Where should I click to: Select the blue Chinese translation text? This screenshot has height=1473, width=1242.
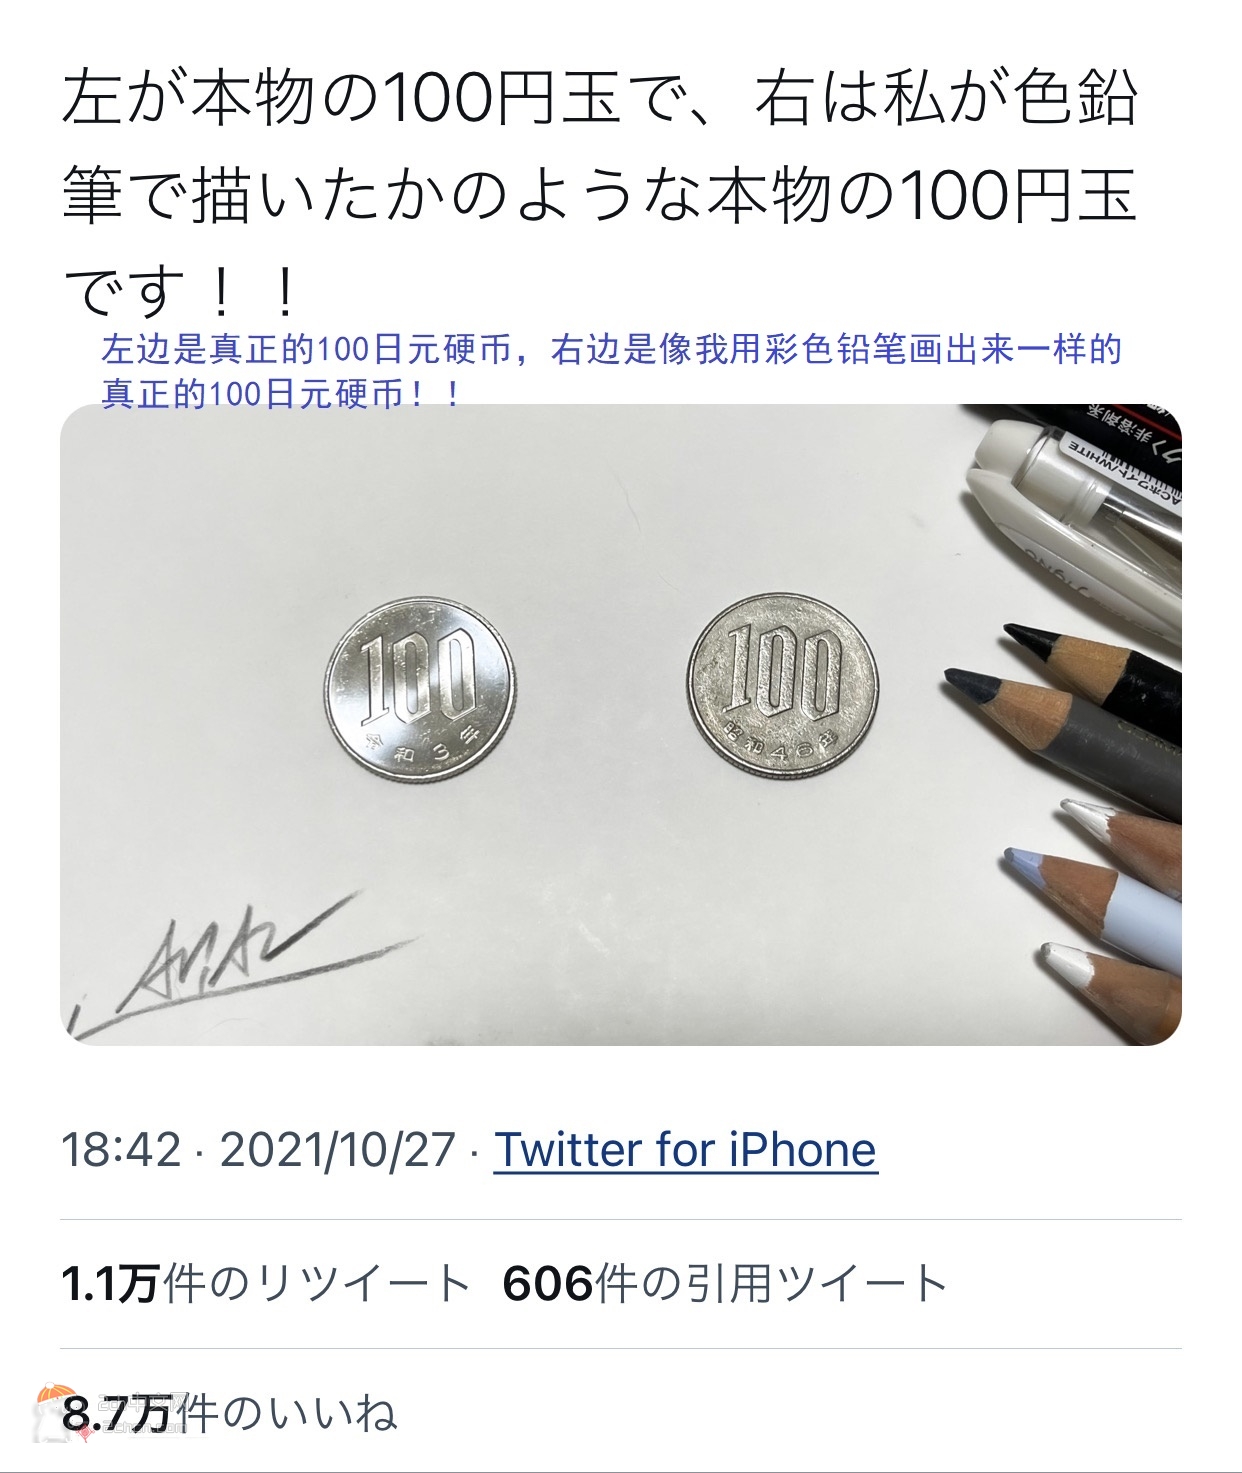click(x=610, y=371)
